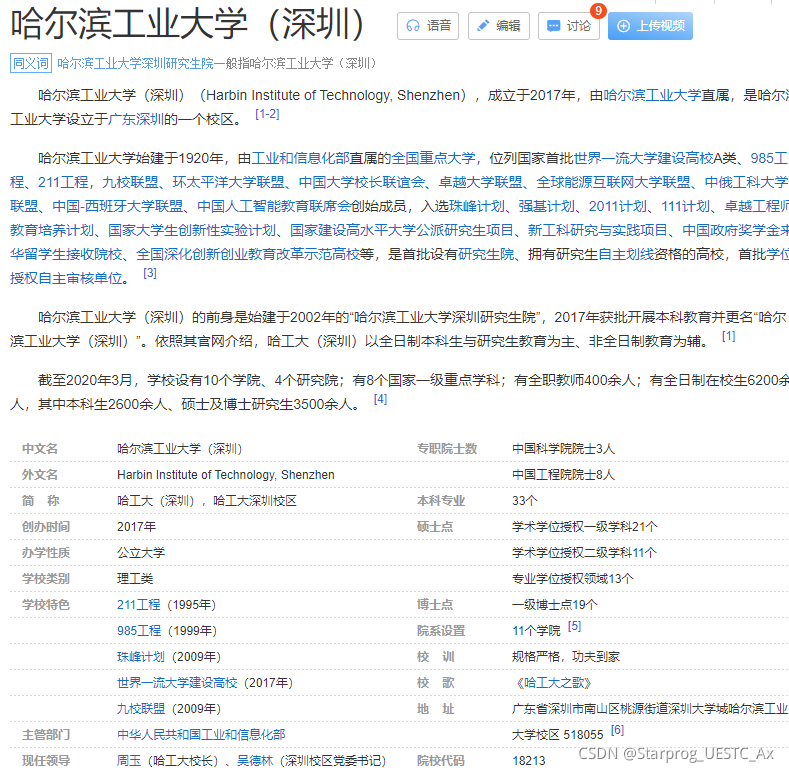Screen dimensions: 789x772
Task: Select the 学术学位授权一级学科21个 value
Action: (x=585, y=527)
